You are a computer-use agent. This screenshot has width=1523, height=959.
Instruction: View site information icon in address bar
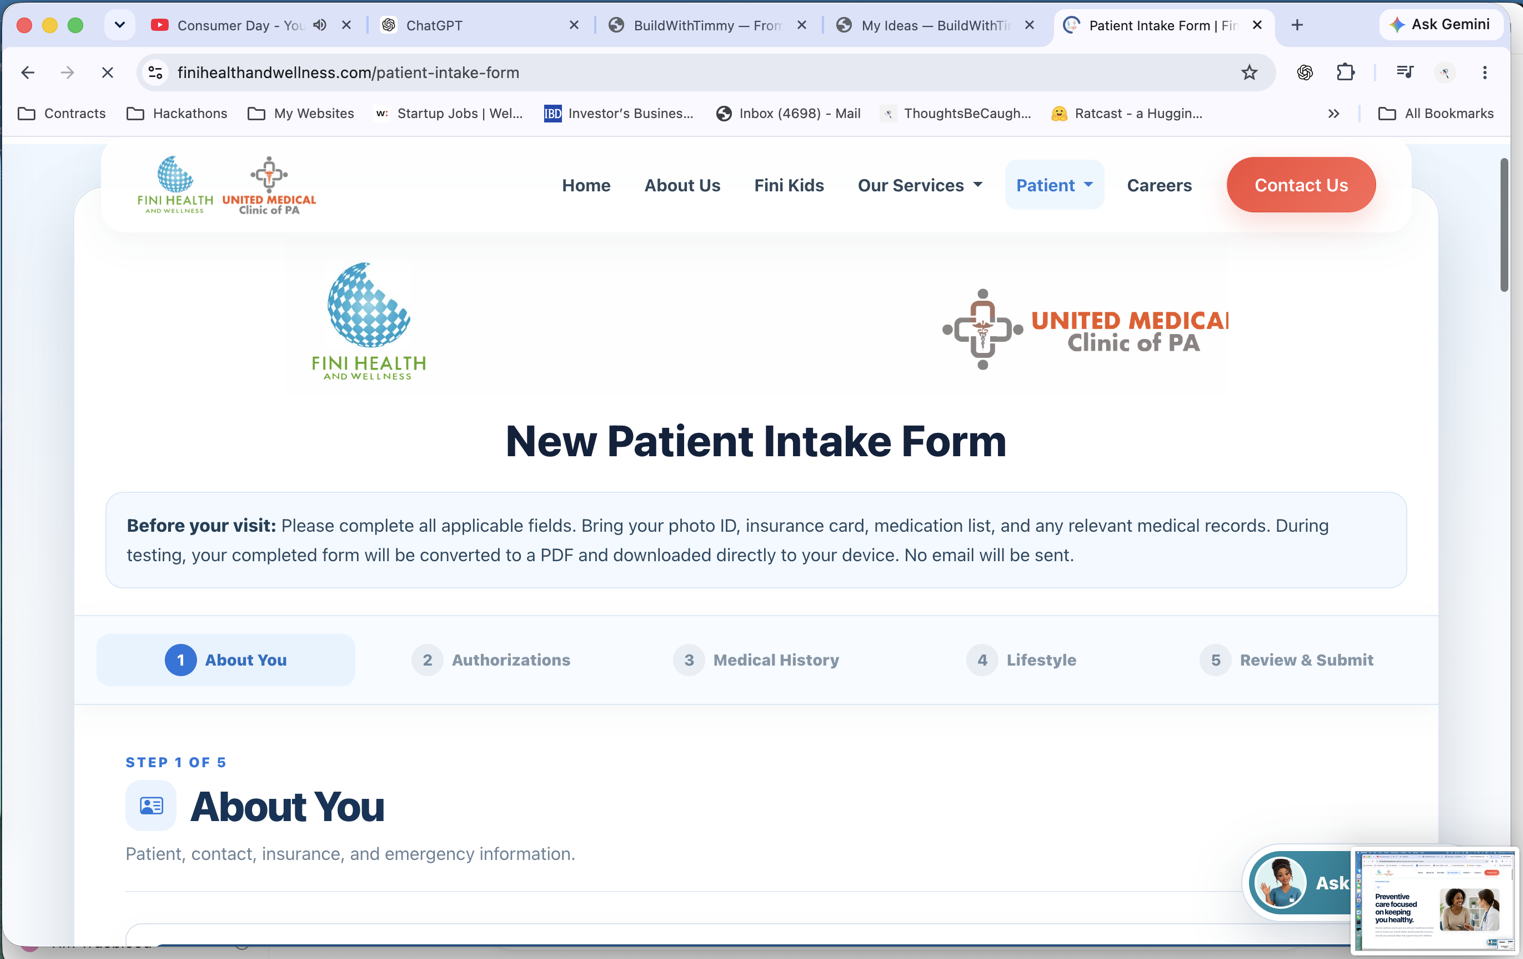click(x=155, y=72)
